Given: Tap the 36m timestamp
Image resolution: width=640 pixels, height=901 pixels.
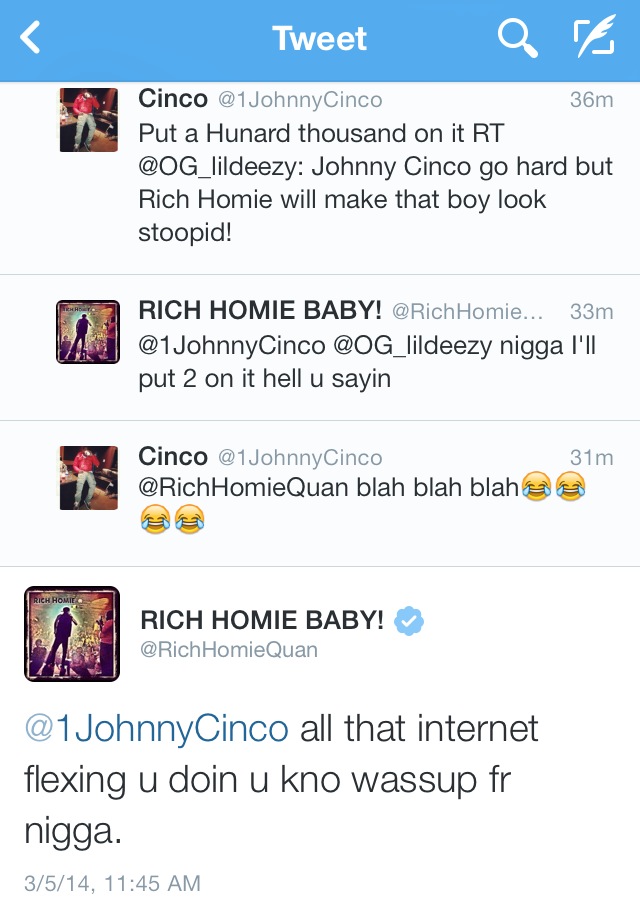Looking at the screenshot, I should (592, 99).
